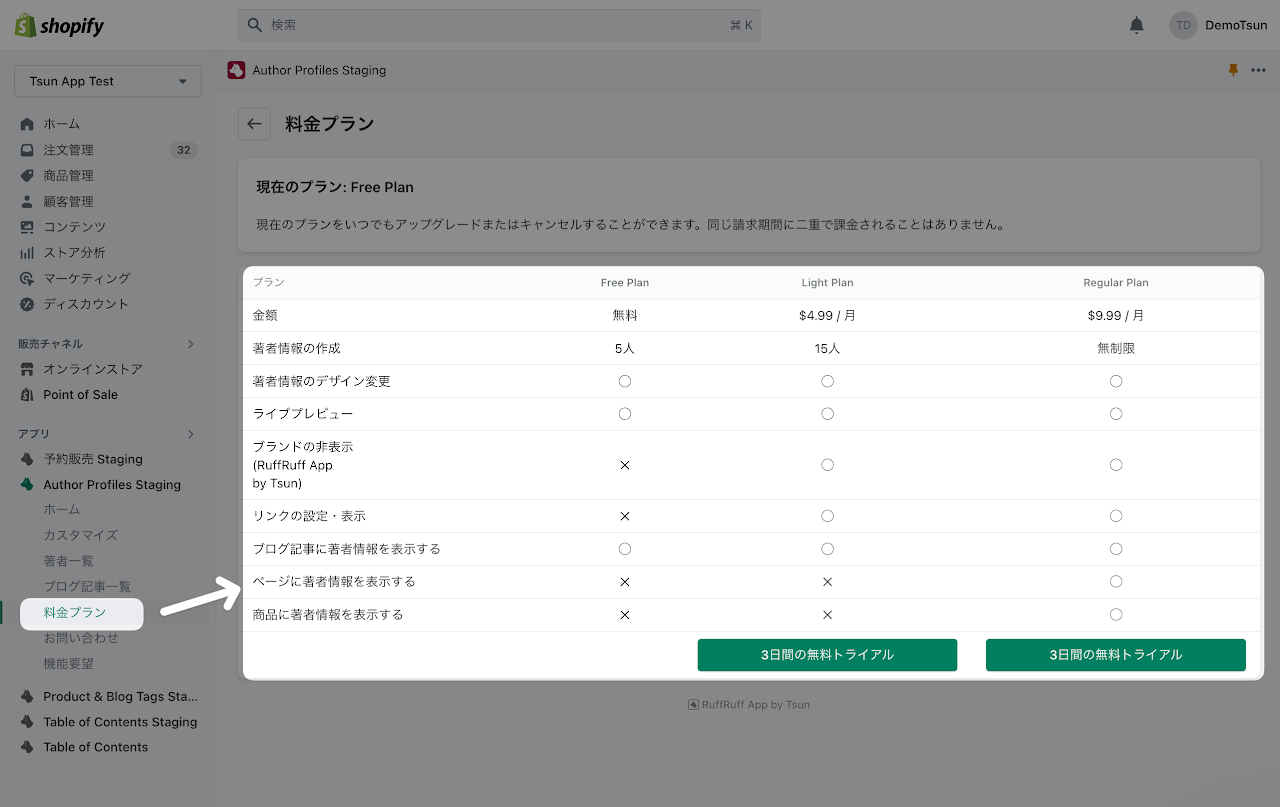The width and height of the screenshot is (1280, 807).
Task: Expand the アプリ section chevron
Action: click(x=191, y=434)
